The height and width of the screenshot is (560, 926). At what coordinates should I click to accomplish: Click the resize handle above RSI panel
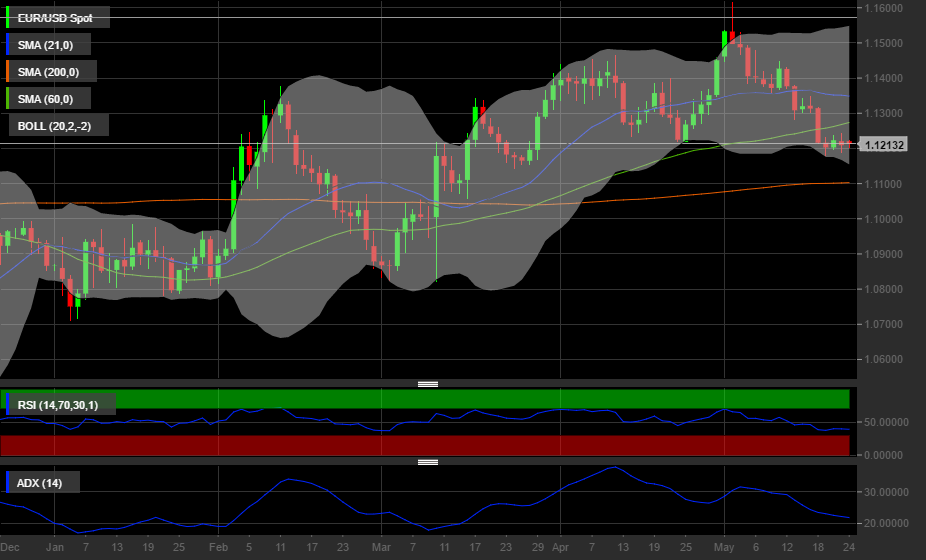coord(428,384)
